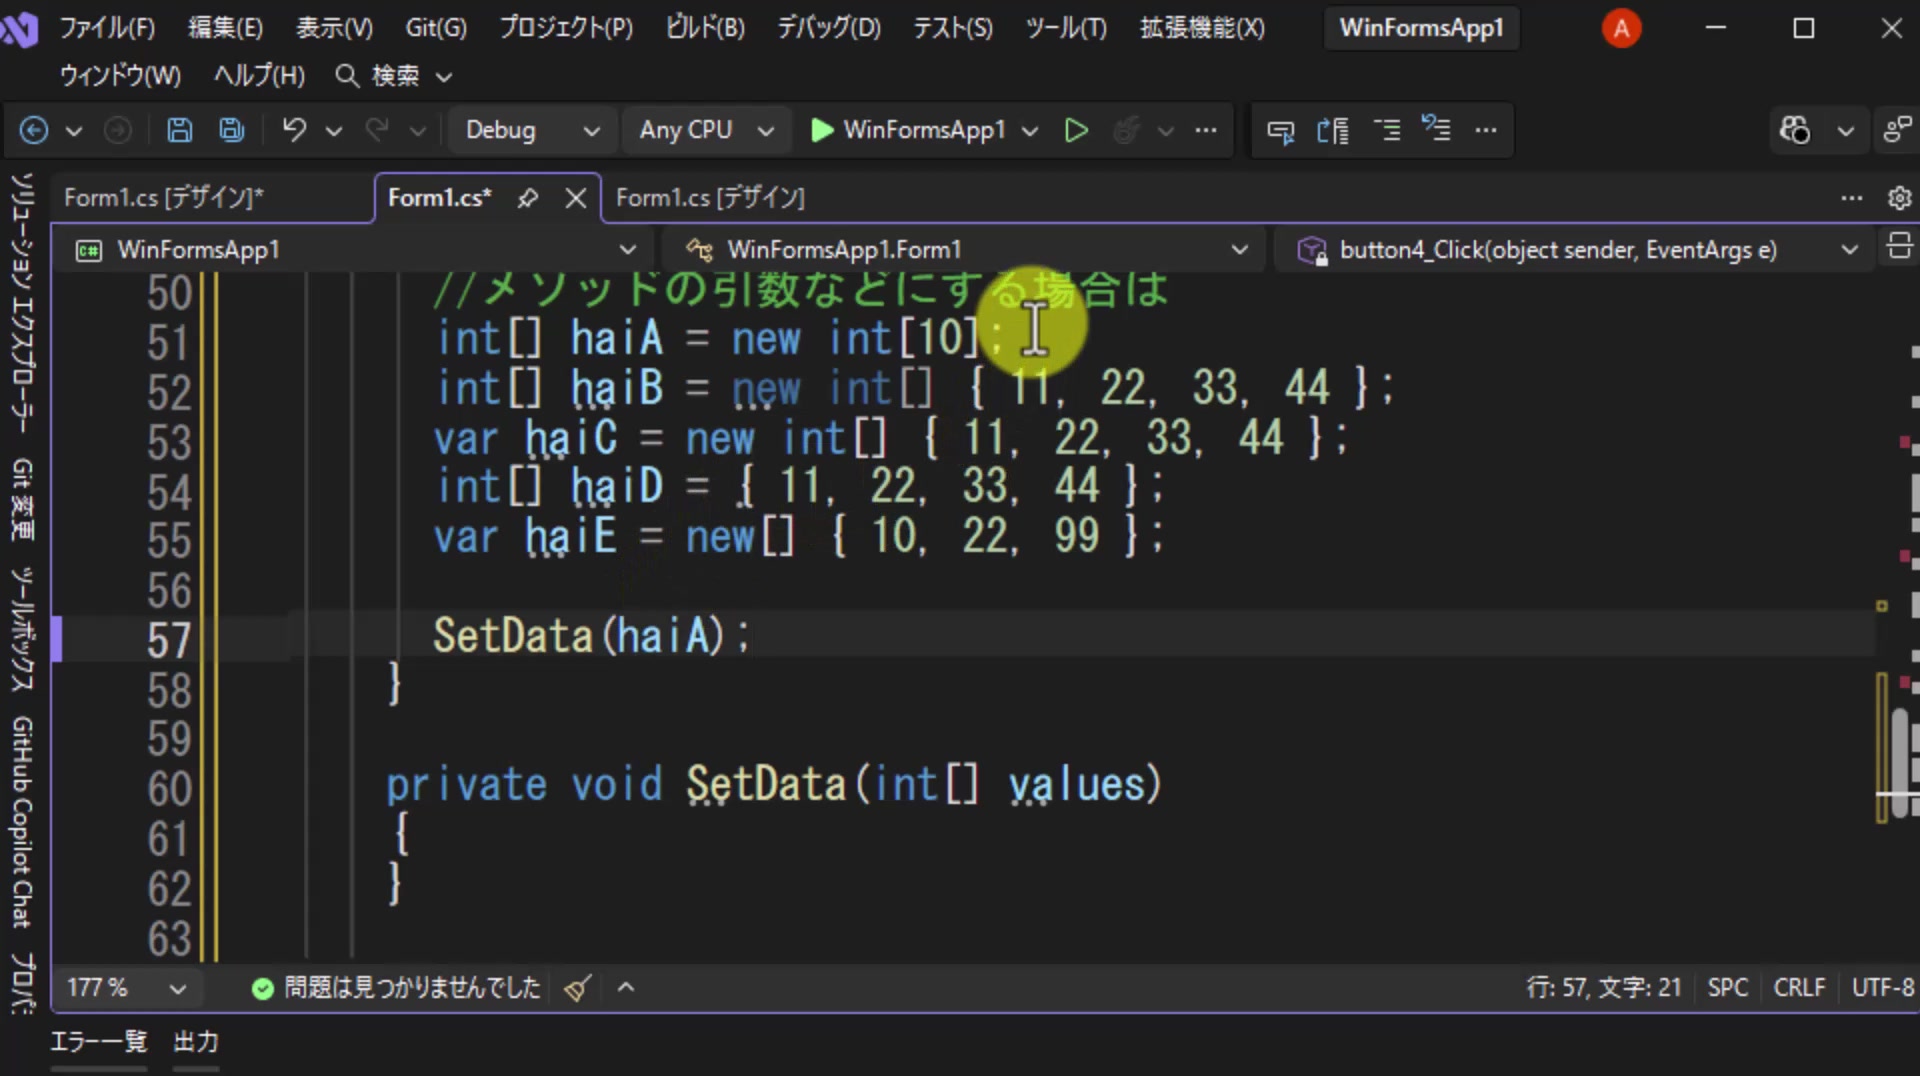Screen dimensions: 1920x1076
Task: Open the エラー一覧 panel tab
Action: point(98,1042)
